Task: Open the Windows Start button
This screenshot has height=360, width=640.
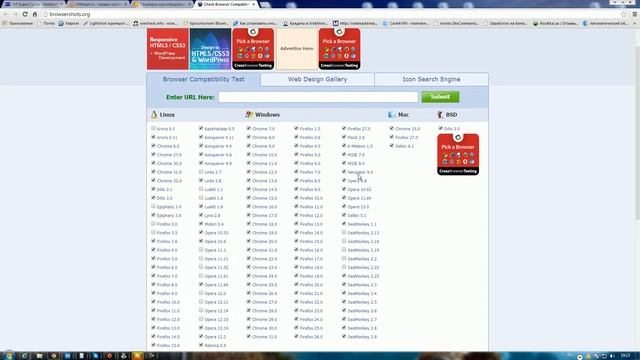Action: [8, 356]
